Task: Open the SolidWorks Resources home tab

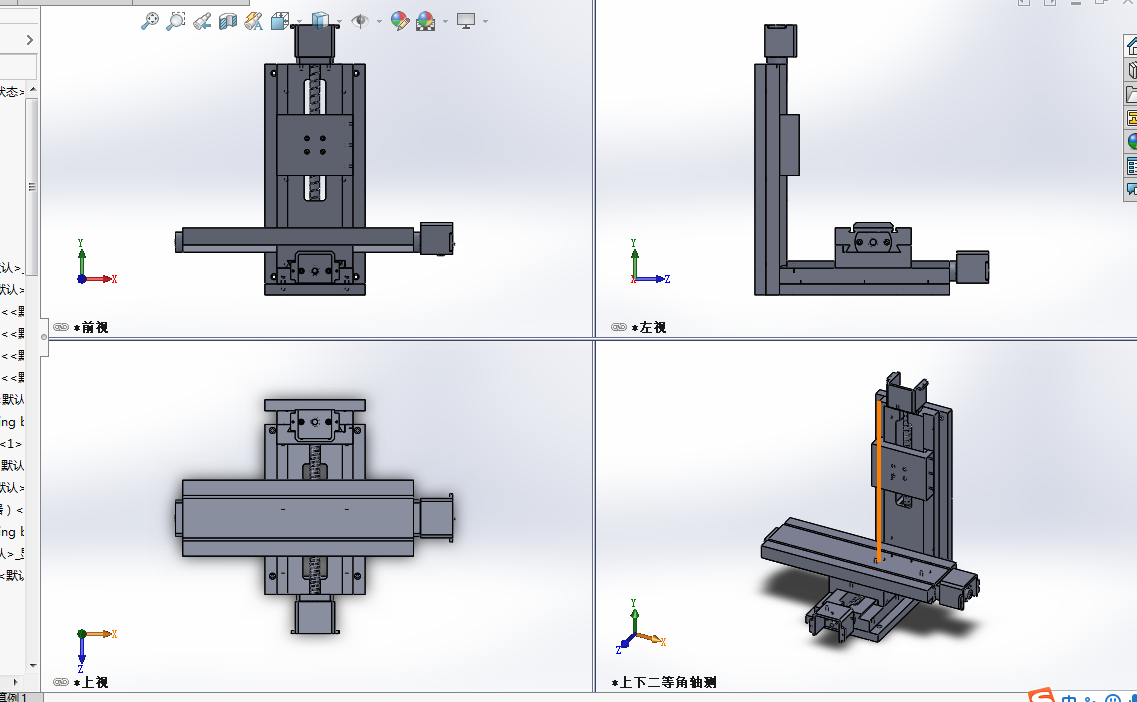Action: tap(1131, 46)
